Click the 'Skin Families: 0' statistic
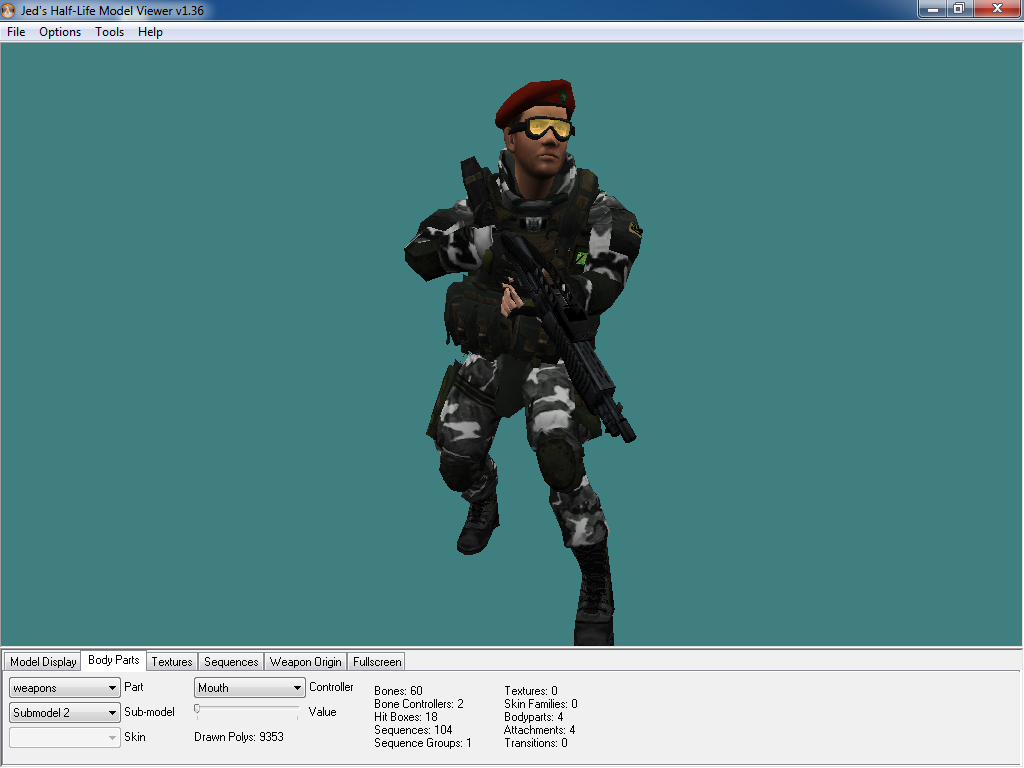The image size is (1024, 768). point(541,704)
